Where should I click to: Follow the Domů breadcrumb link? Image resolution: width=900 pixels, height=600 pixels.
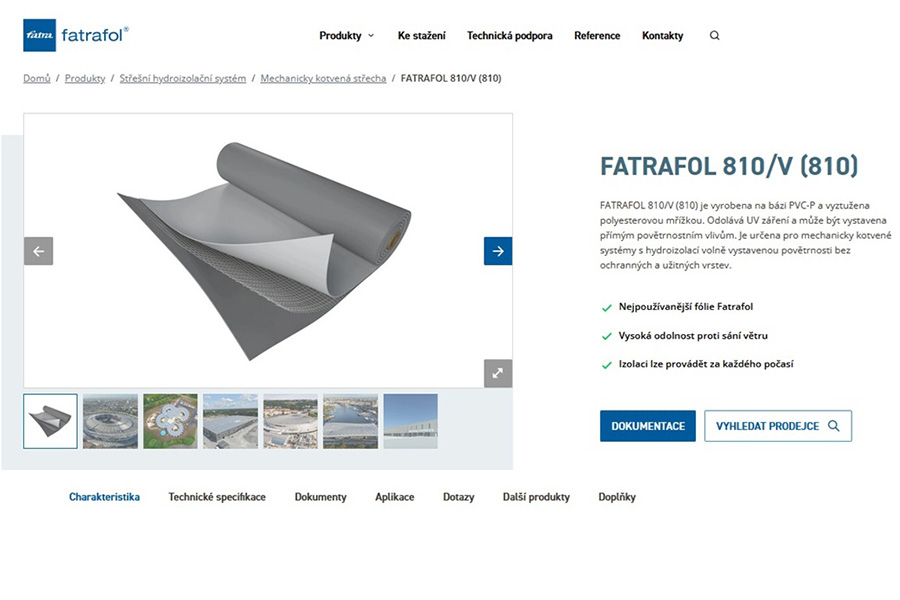pos(37,78)
